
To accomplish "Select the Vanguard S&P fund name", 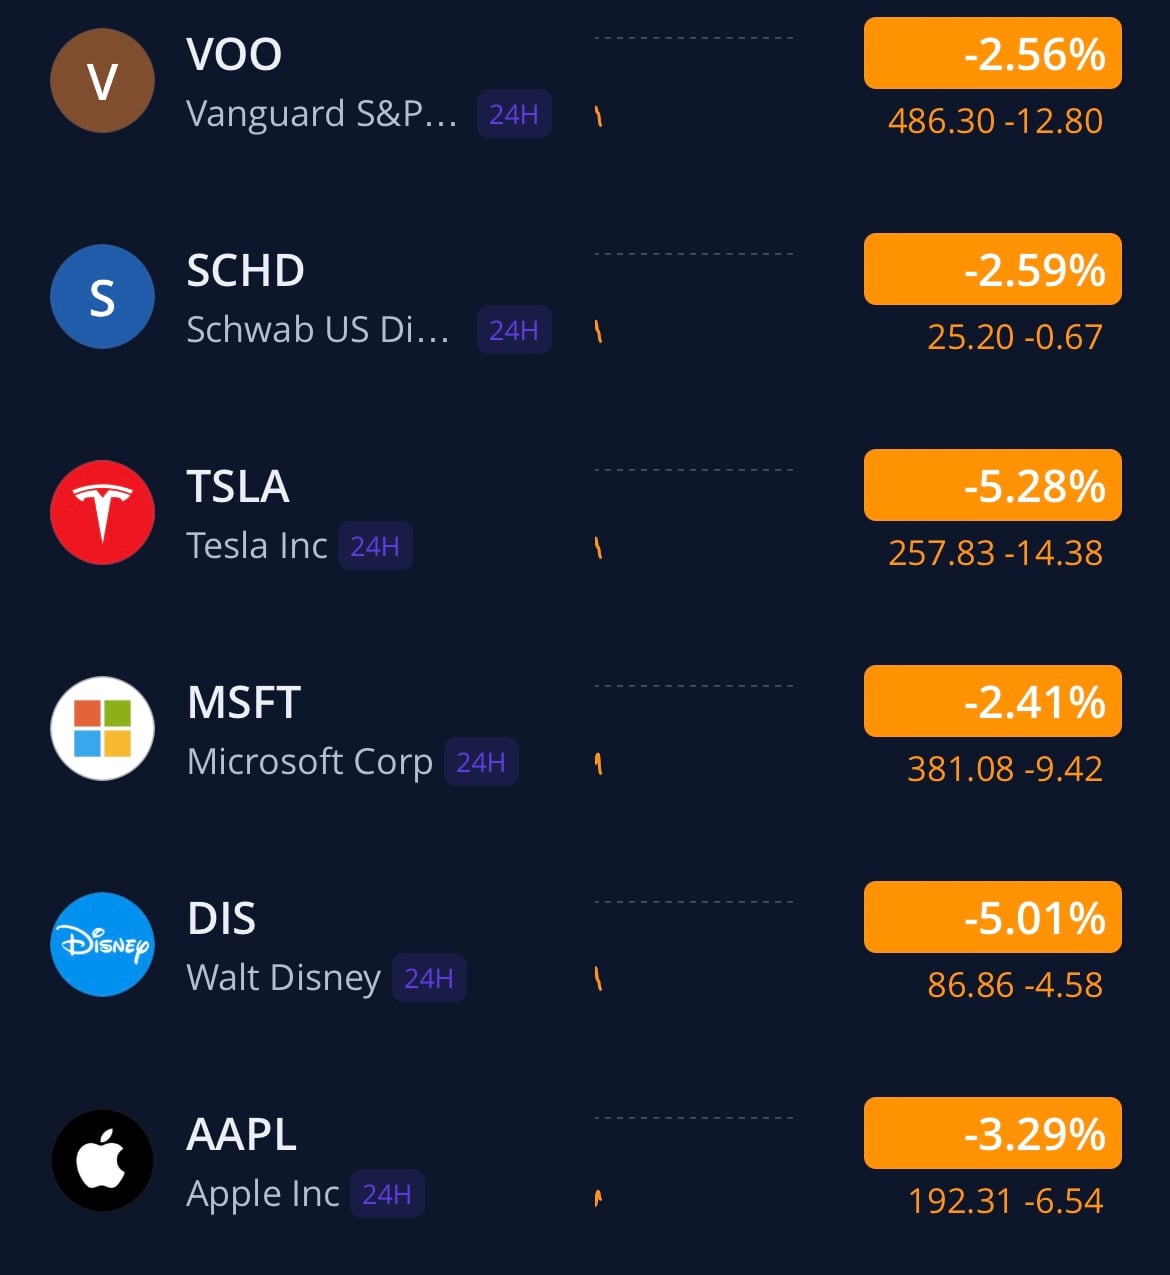I will 322,114.
